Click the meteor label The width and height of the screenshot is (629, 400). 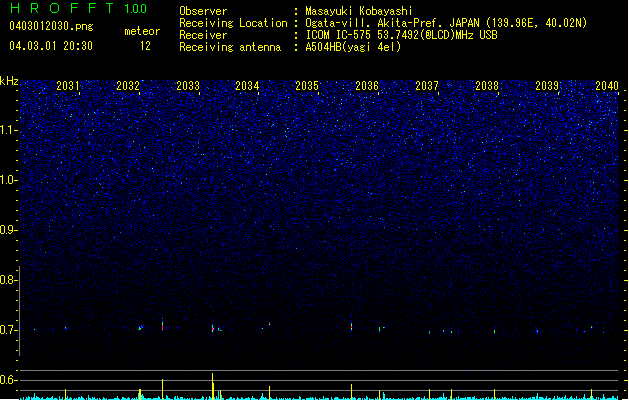point(142,31)
